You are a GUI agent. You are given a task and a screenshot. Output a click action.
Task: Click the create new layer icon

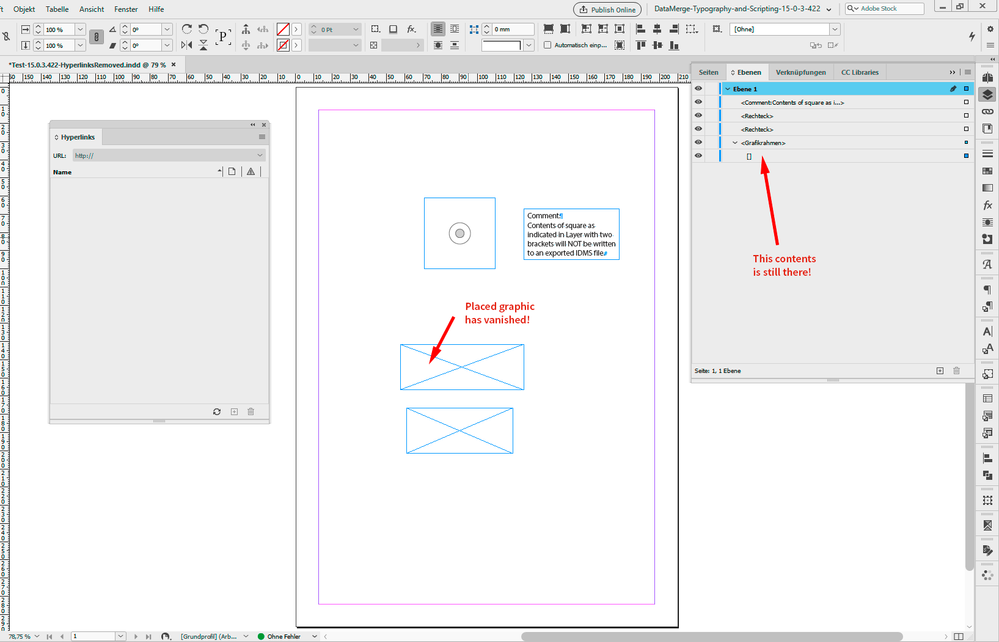pyautogui.click(x=940, y=371)
